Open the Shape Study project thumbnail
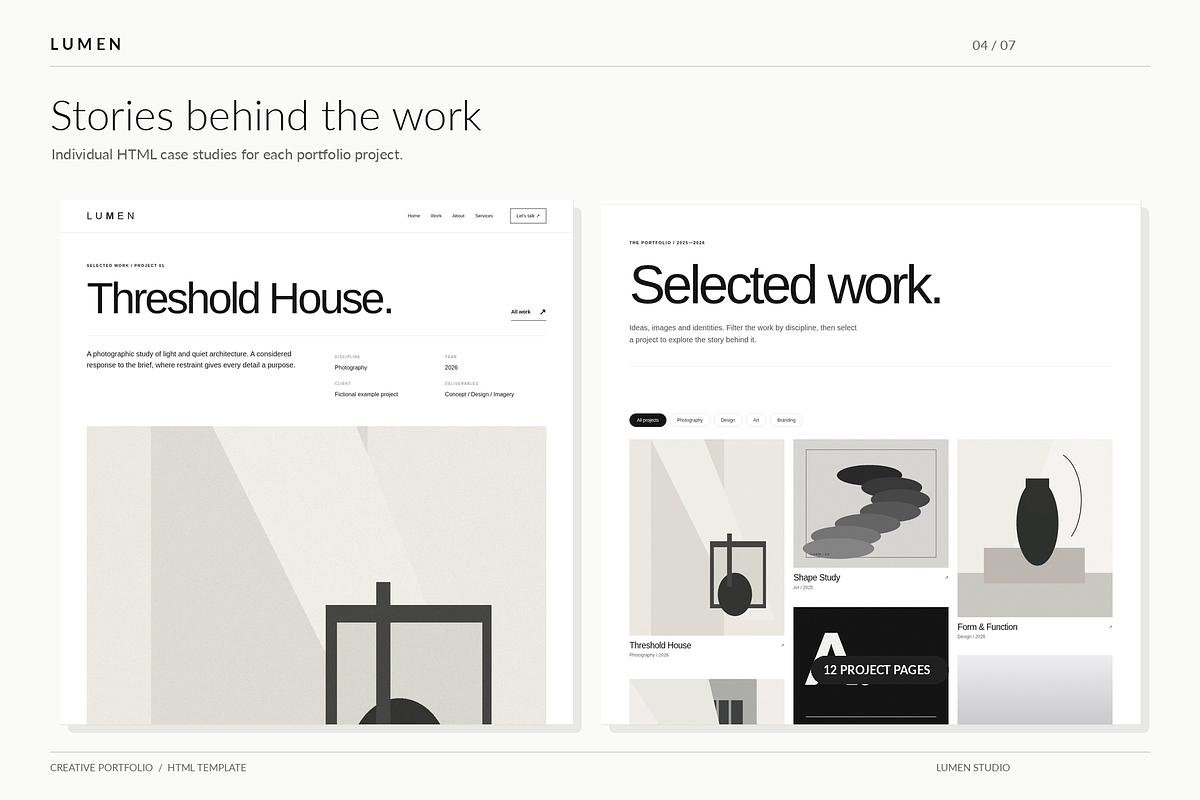 pyautogui.click(x=871, y=503)
